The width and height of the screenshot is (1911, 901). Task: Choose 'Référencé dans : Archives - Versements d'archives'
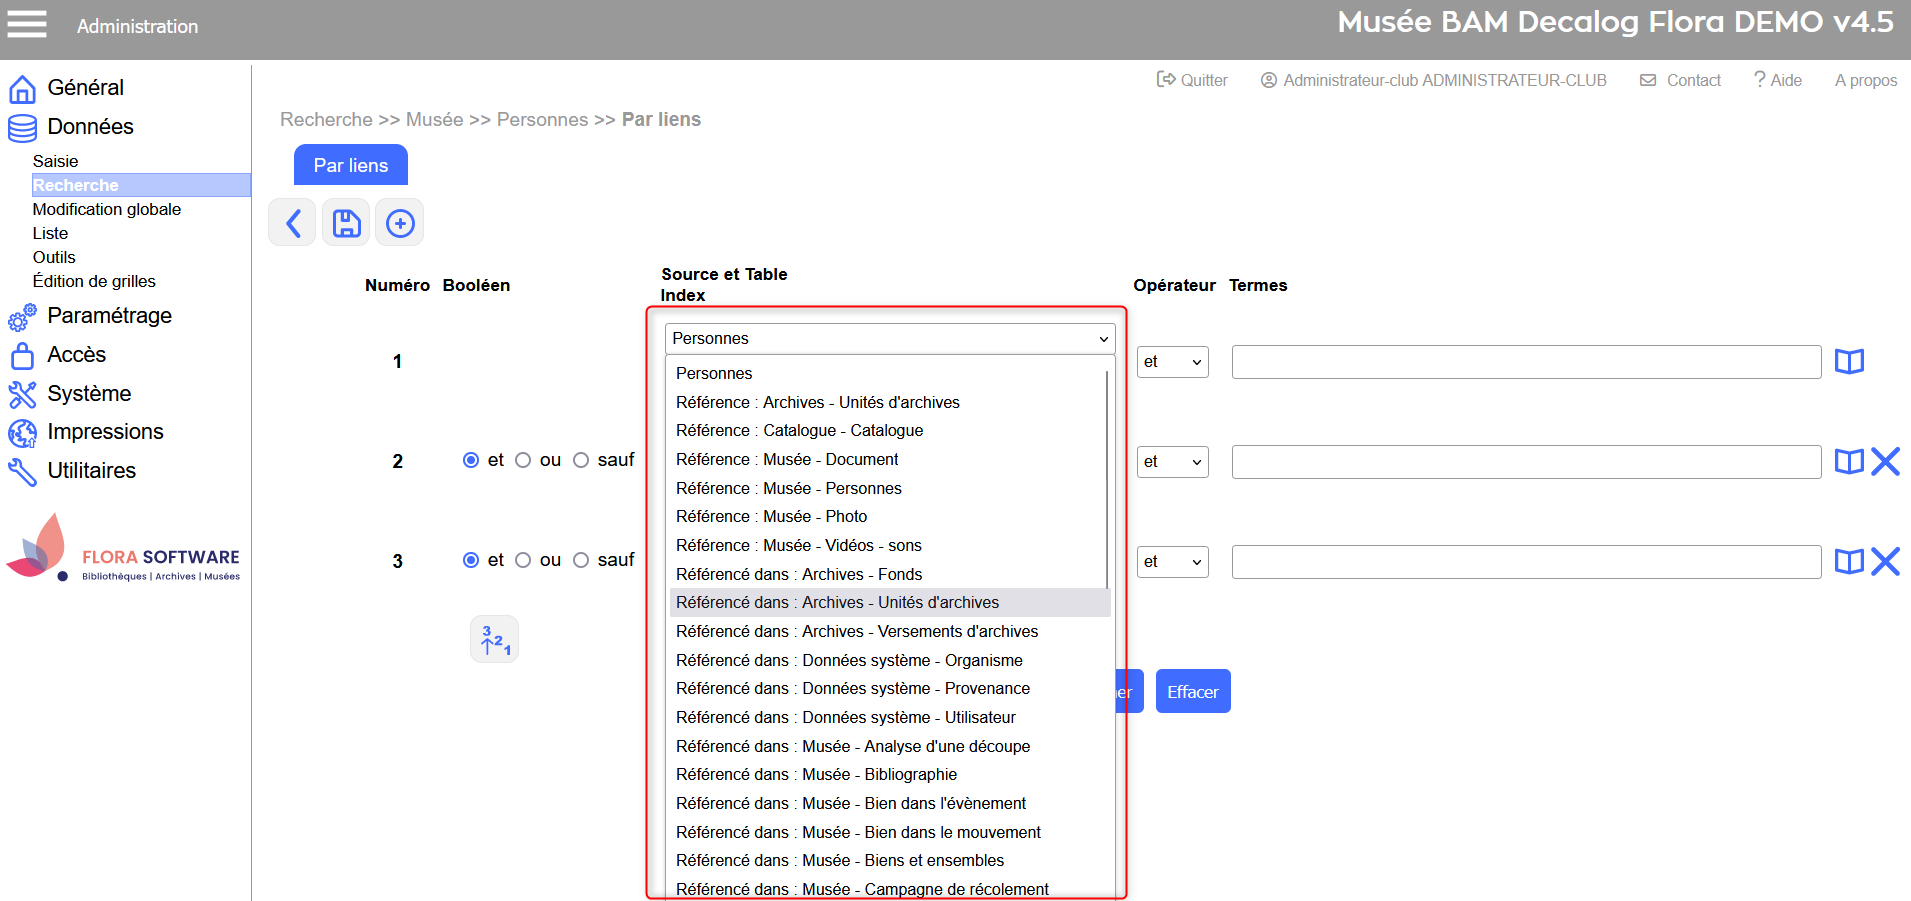click(888, 631)
